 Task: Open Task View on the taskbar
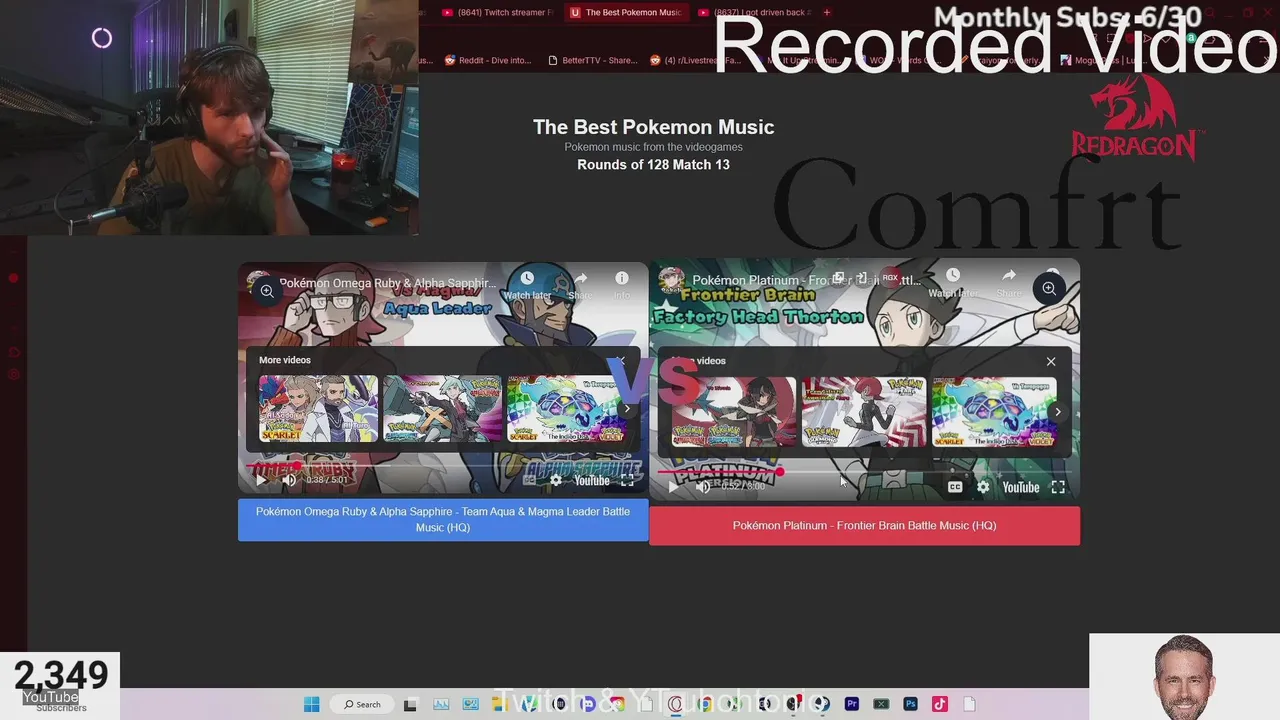pos(410,704)
